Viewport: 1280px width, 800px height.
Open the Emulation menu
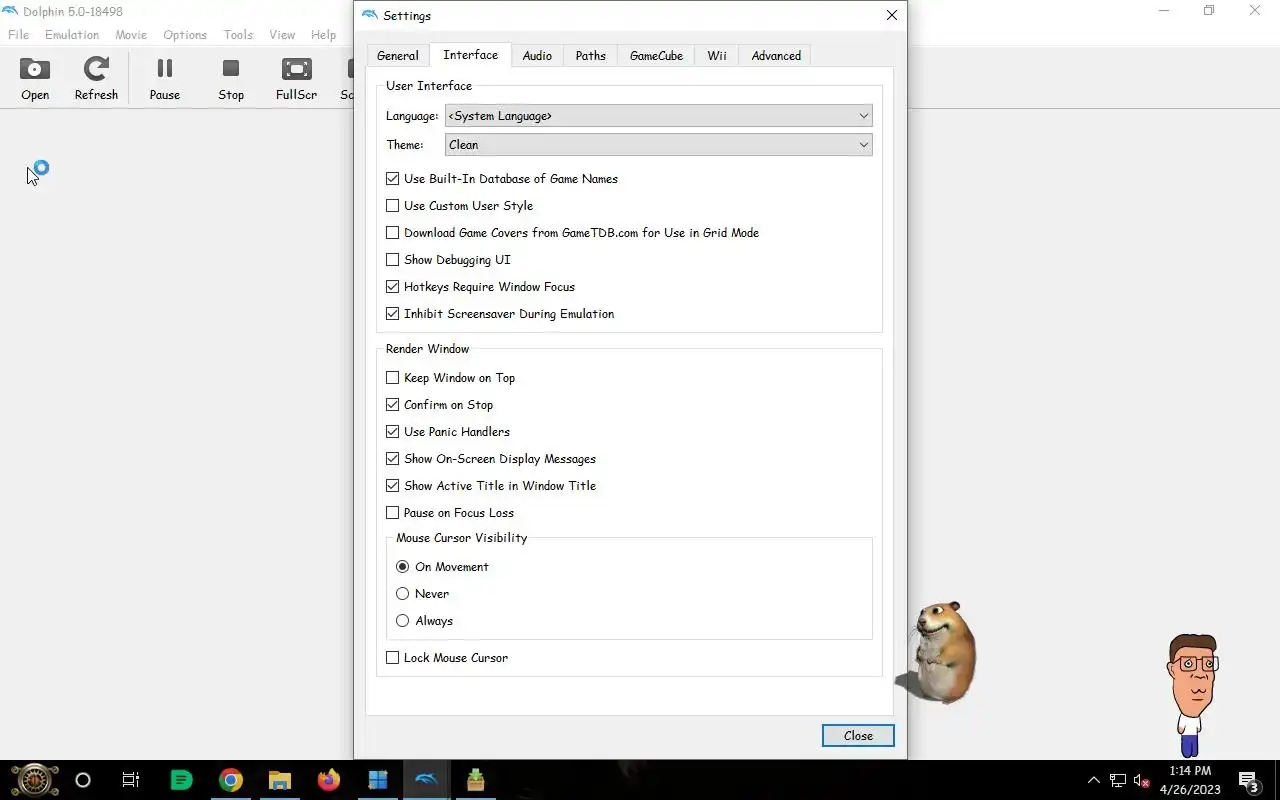pyautogui.click(x=72, y=35)
